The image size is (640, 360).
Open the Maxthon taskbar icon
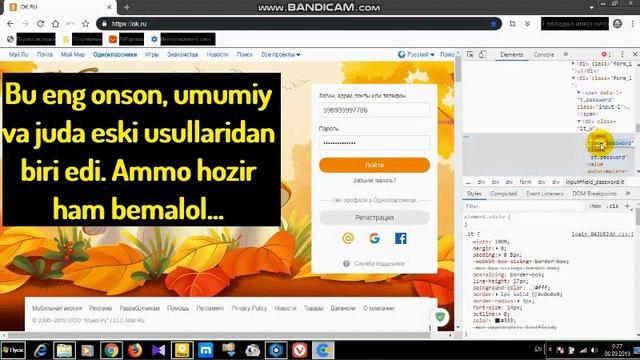click(x=206, y=350)
